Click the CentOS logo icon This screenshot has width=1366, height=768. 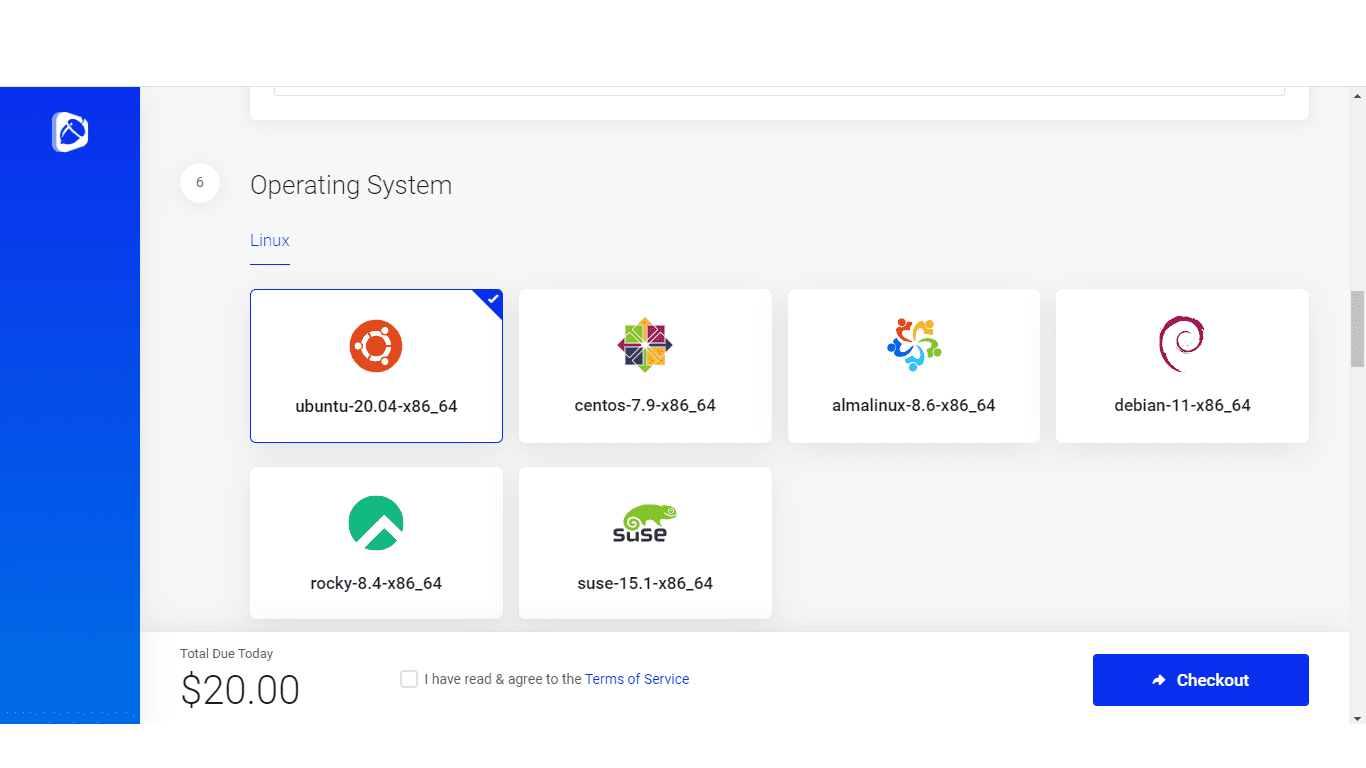coord(645,345)
